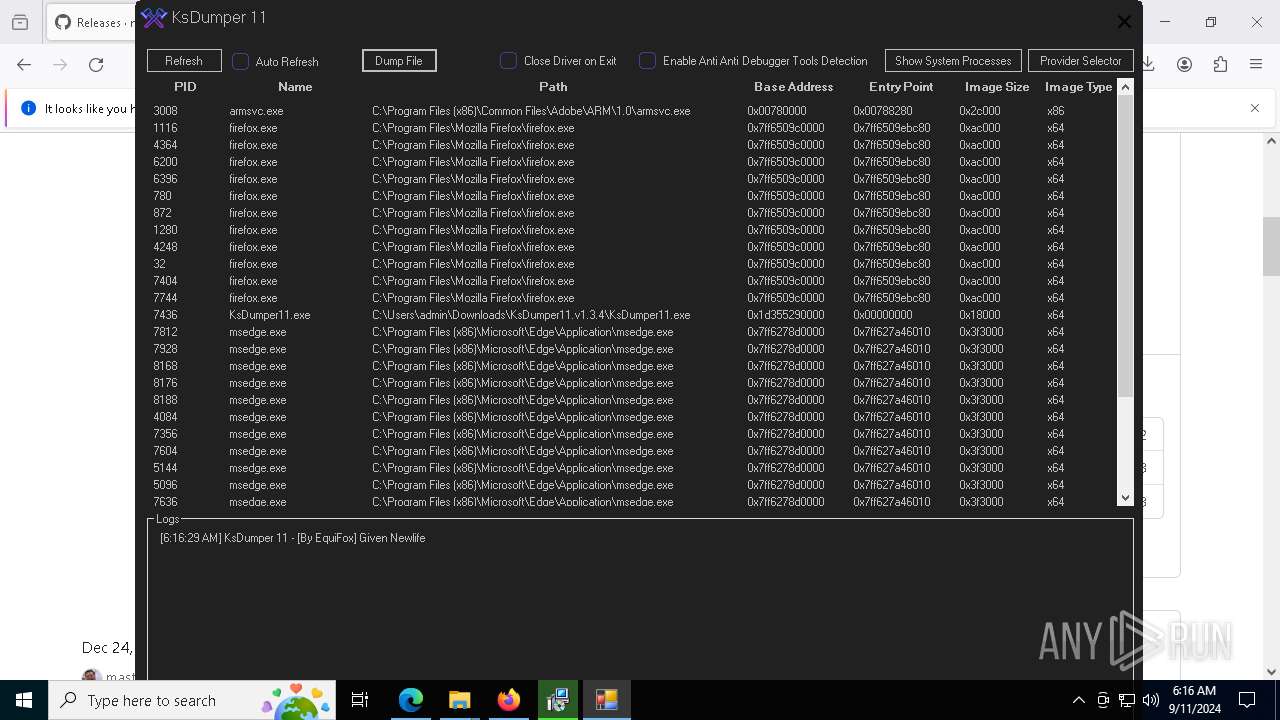The image size is (1280, 720).
Task: Select msedge.exe with PID 5144
Action: point(630,468)
